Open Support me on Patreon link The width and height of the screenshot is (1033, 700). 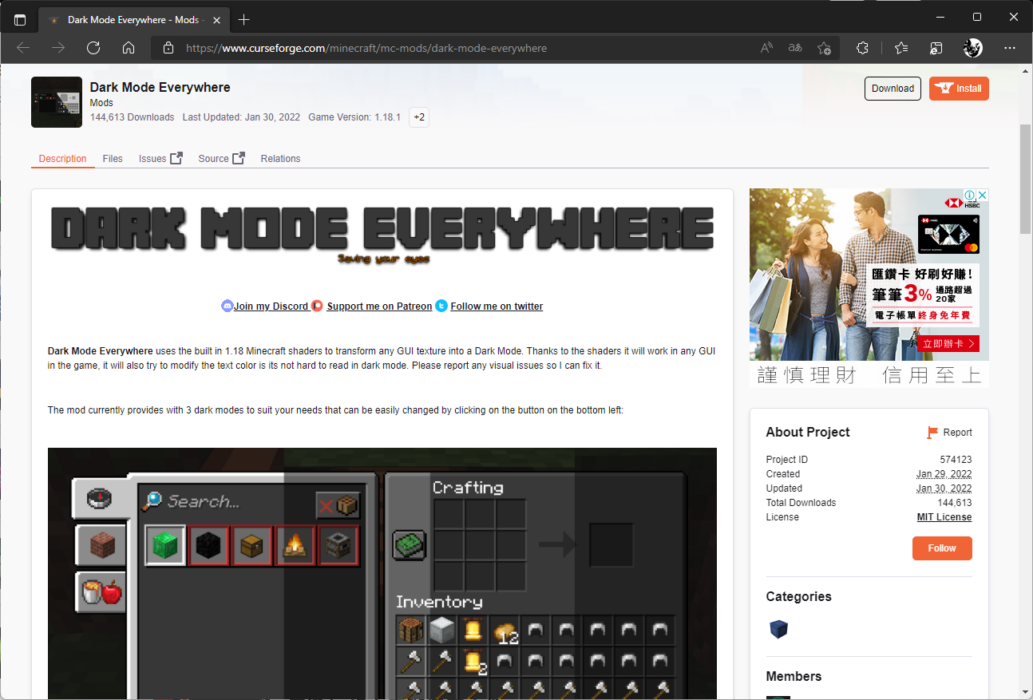pyautogui.click(x=379, y=306)
